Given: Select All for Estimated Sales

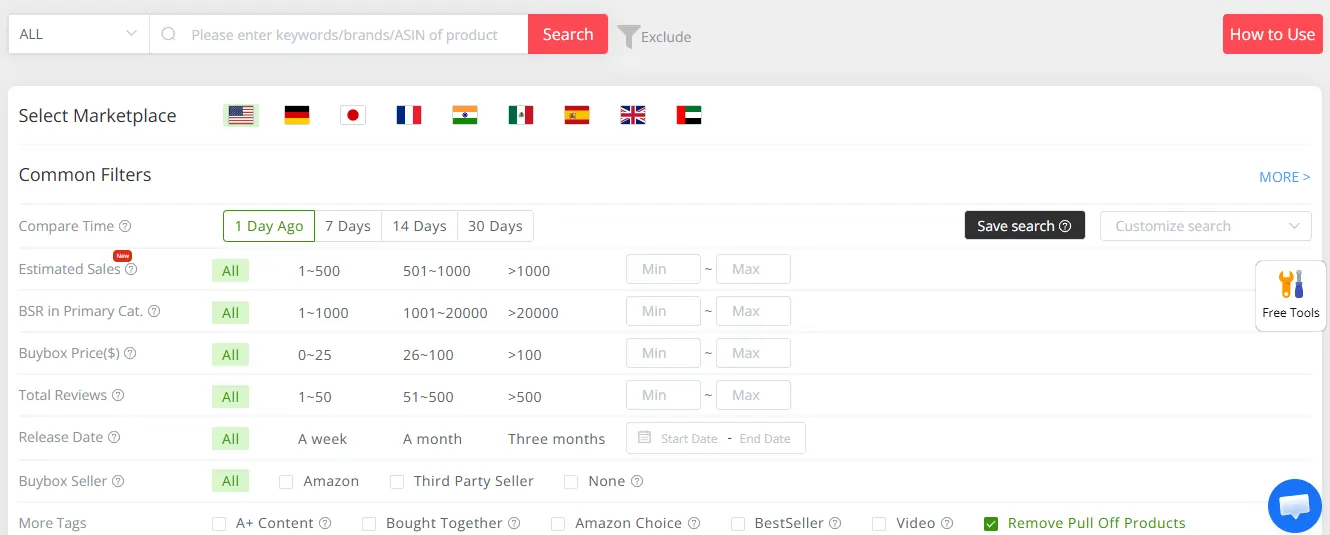Looking at the screenshot, I should point(230,271).
